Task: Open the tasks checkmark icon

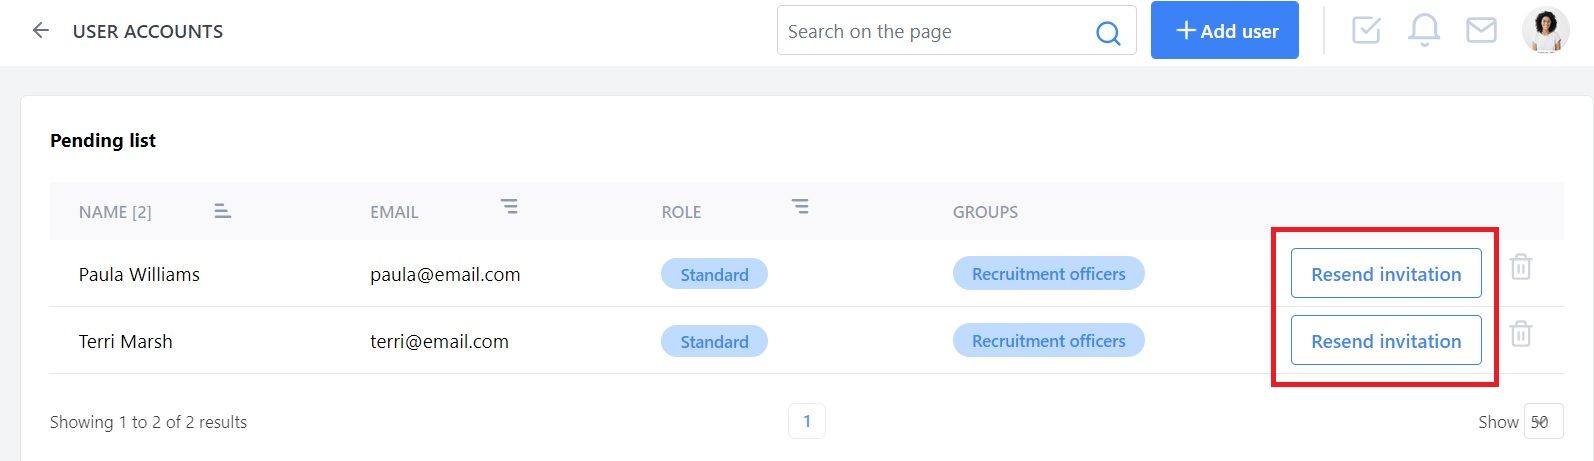Action: (1366, 31)
